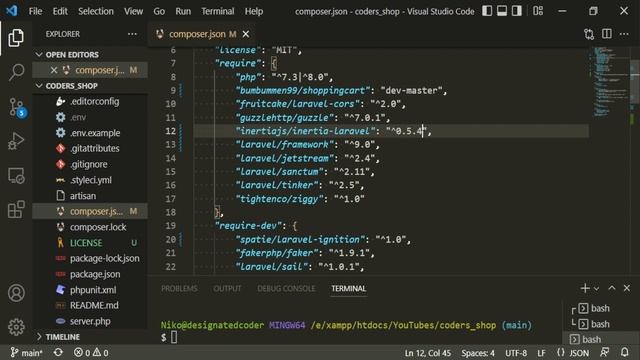
Task: Open the Selection menu
Action: pos(96,11)
